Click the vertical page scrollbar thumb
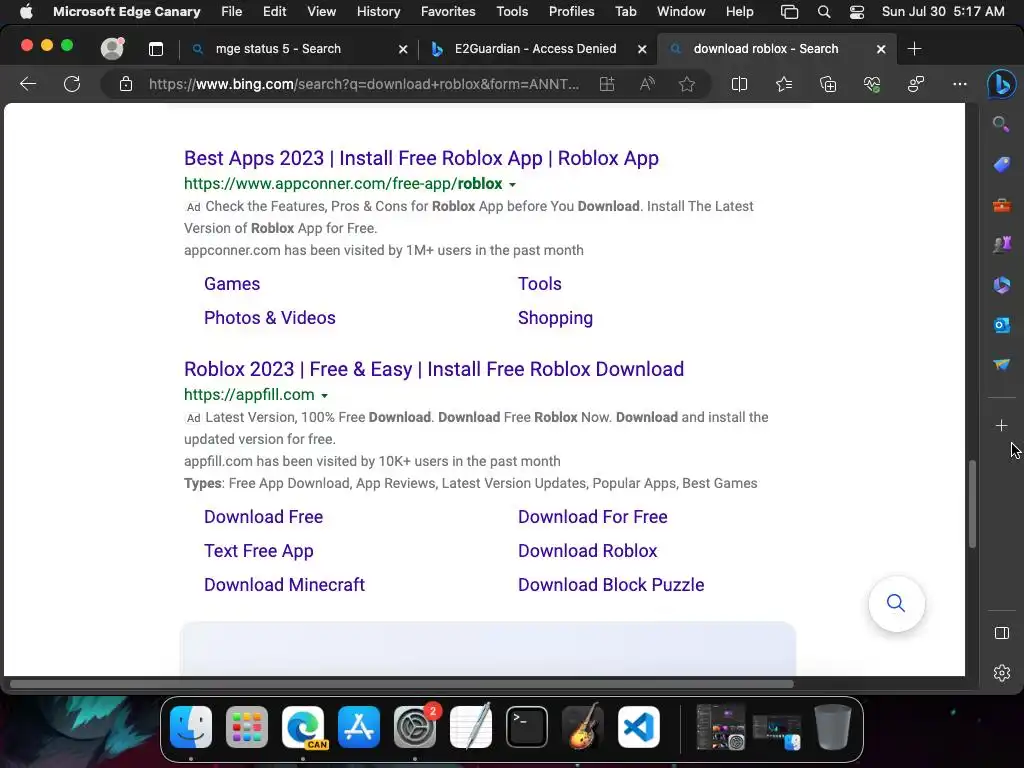Image resolution: width=1024 pixels, height=768 pixels. [972, 504]
